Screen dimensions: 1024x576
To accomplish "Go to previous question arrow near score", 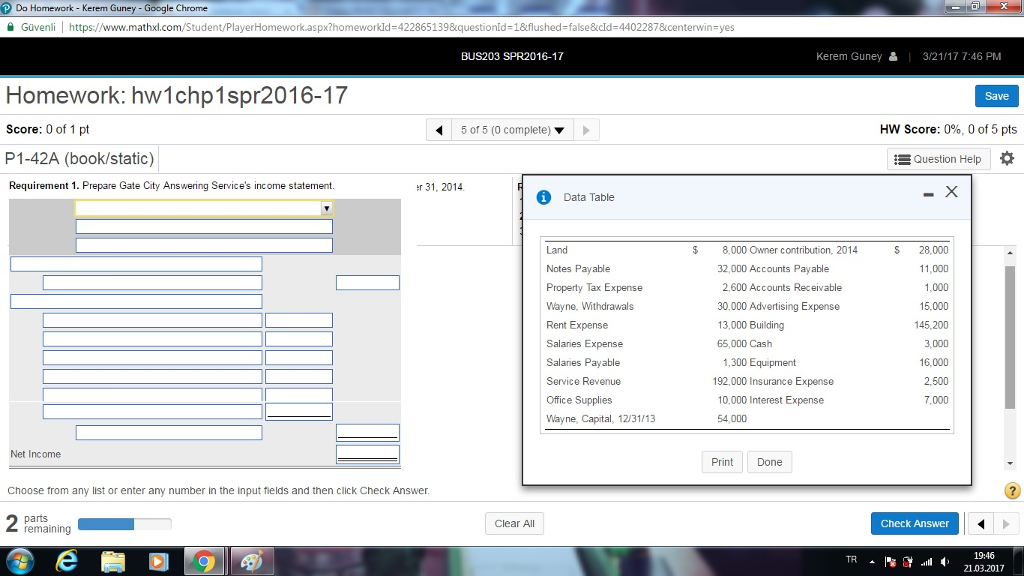I will [439, 130].
